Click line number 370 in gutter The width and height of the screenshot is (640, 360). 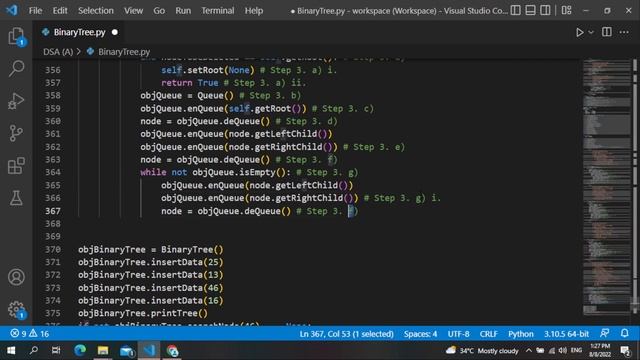pos(53,249)
